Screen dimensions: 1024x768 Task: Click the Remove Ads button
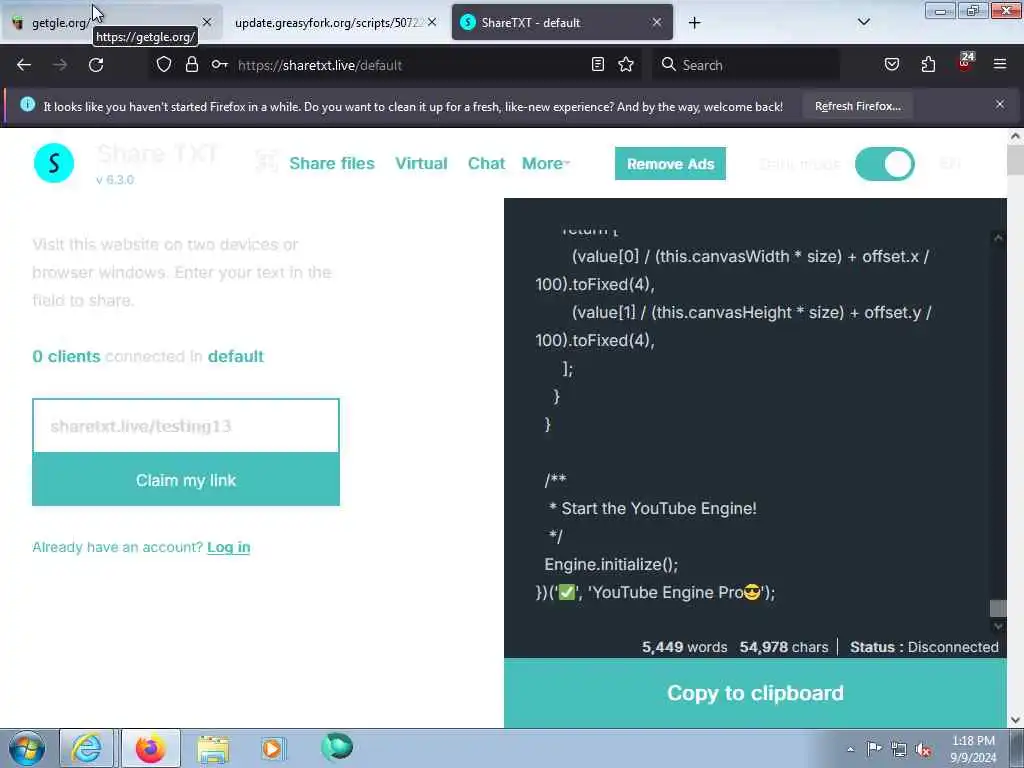[670, 164]
